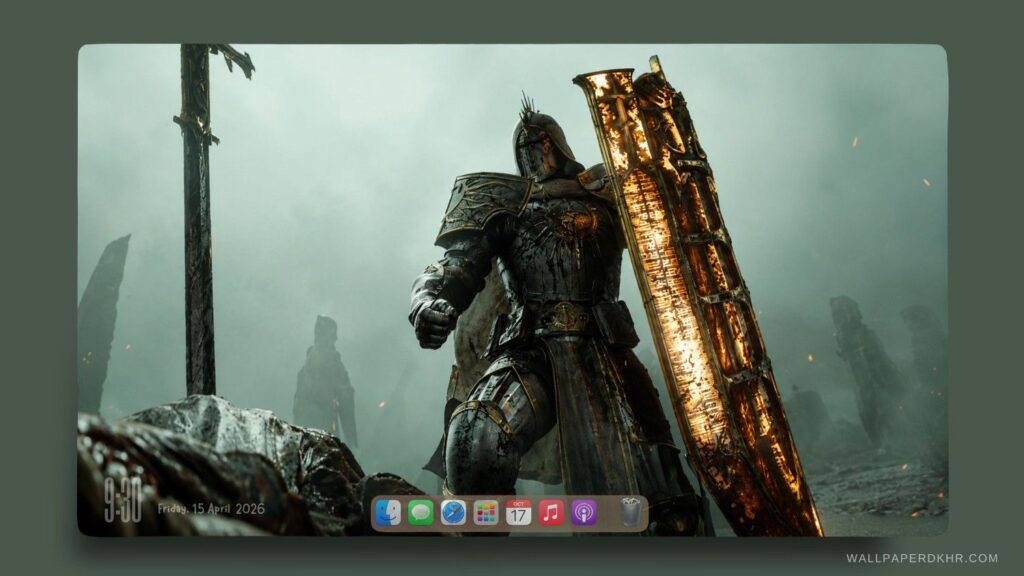Launch the Messages app in dock
Viewport: 1024px width, 576px height.
421,513
